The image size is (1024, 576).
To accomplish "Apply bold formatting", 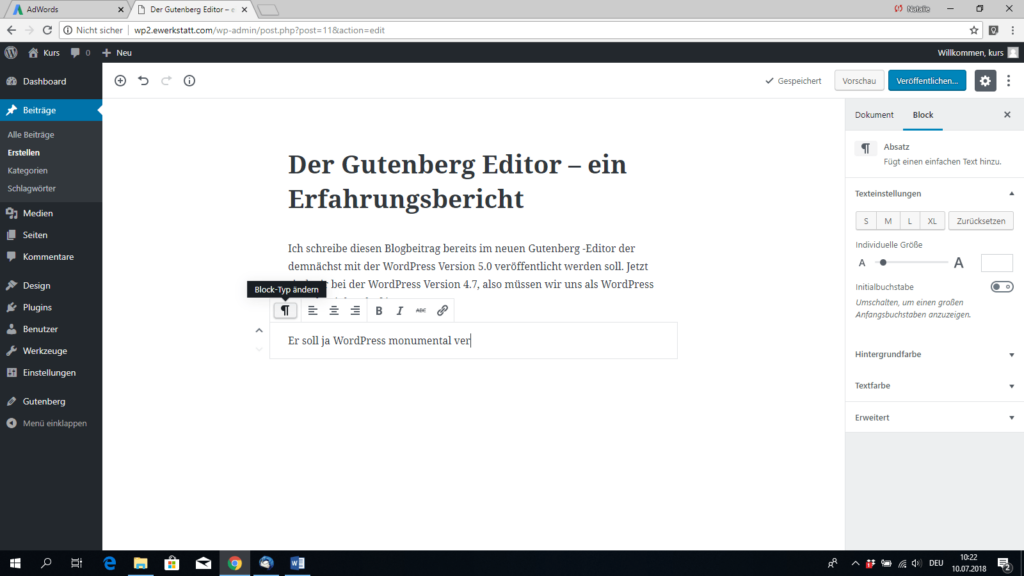I will tap(379, 311).
